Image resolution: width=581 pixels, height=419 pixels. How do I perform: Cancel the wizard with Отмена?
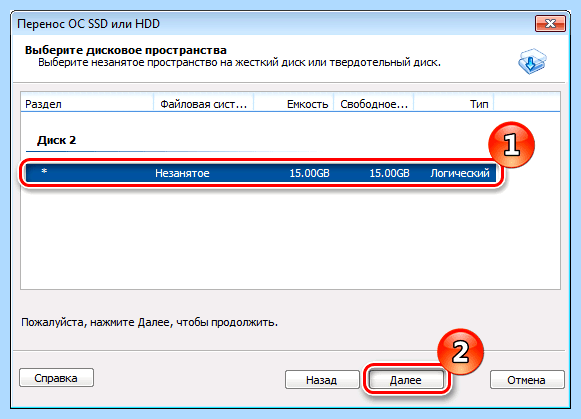pyautogui.click(x=527, y=380)
